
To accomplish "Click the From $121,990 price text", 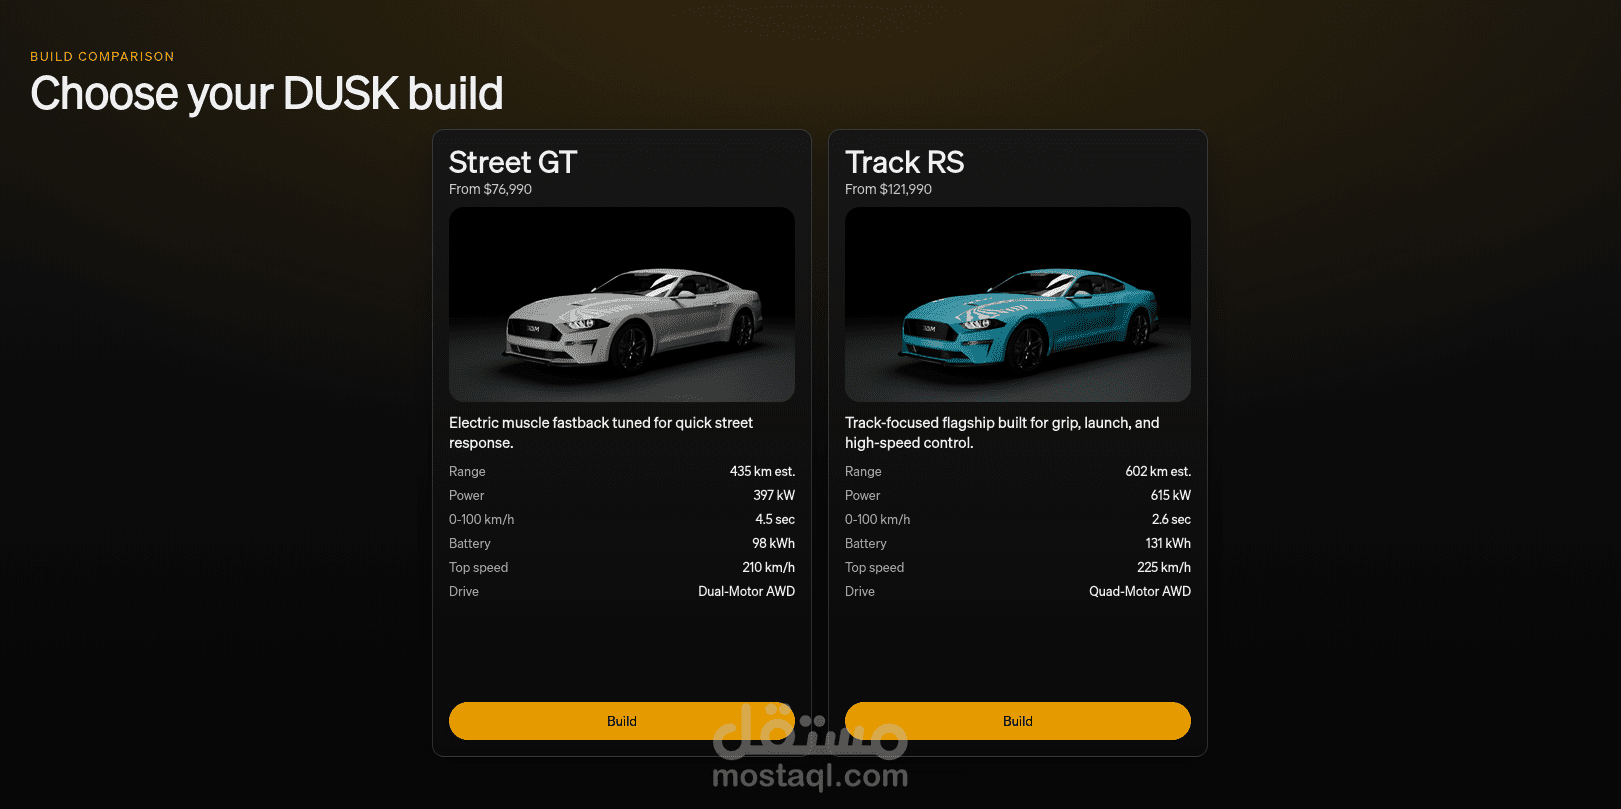I will [888, 189].
